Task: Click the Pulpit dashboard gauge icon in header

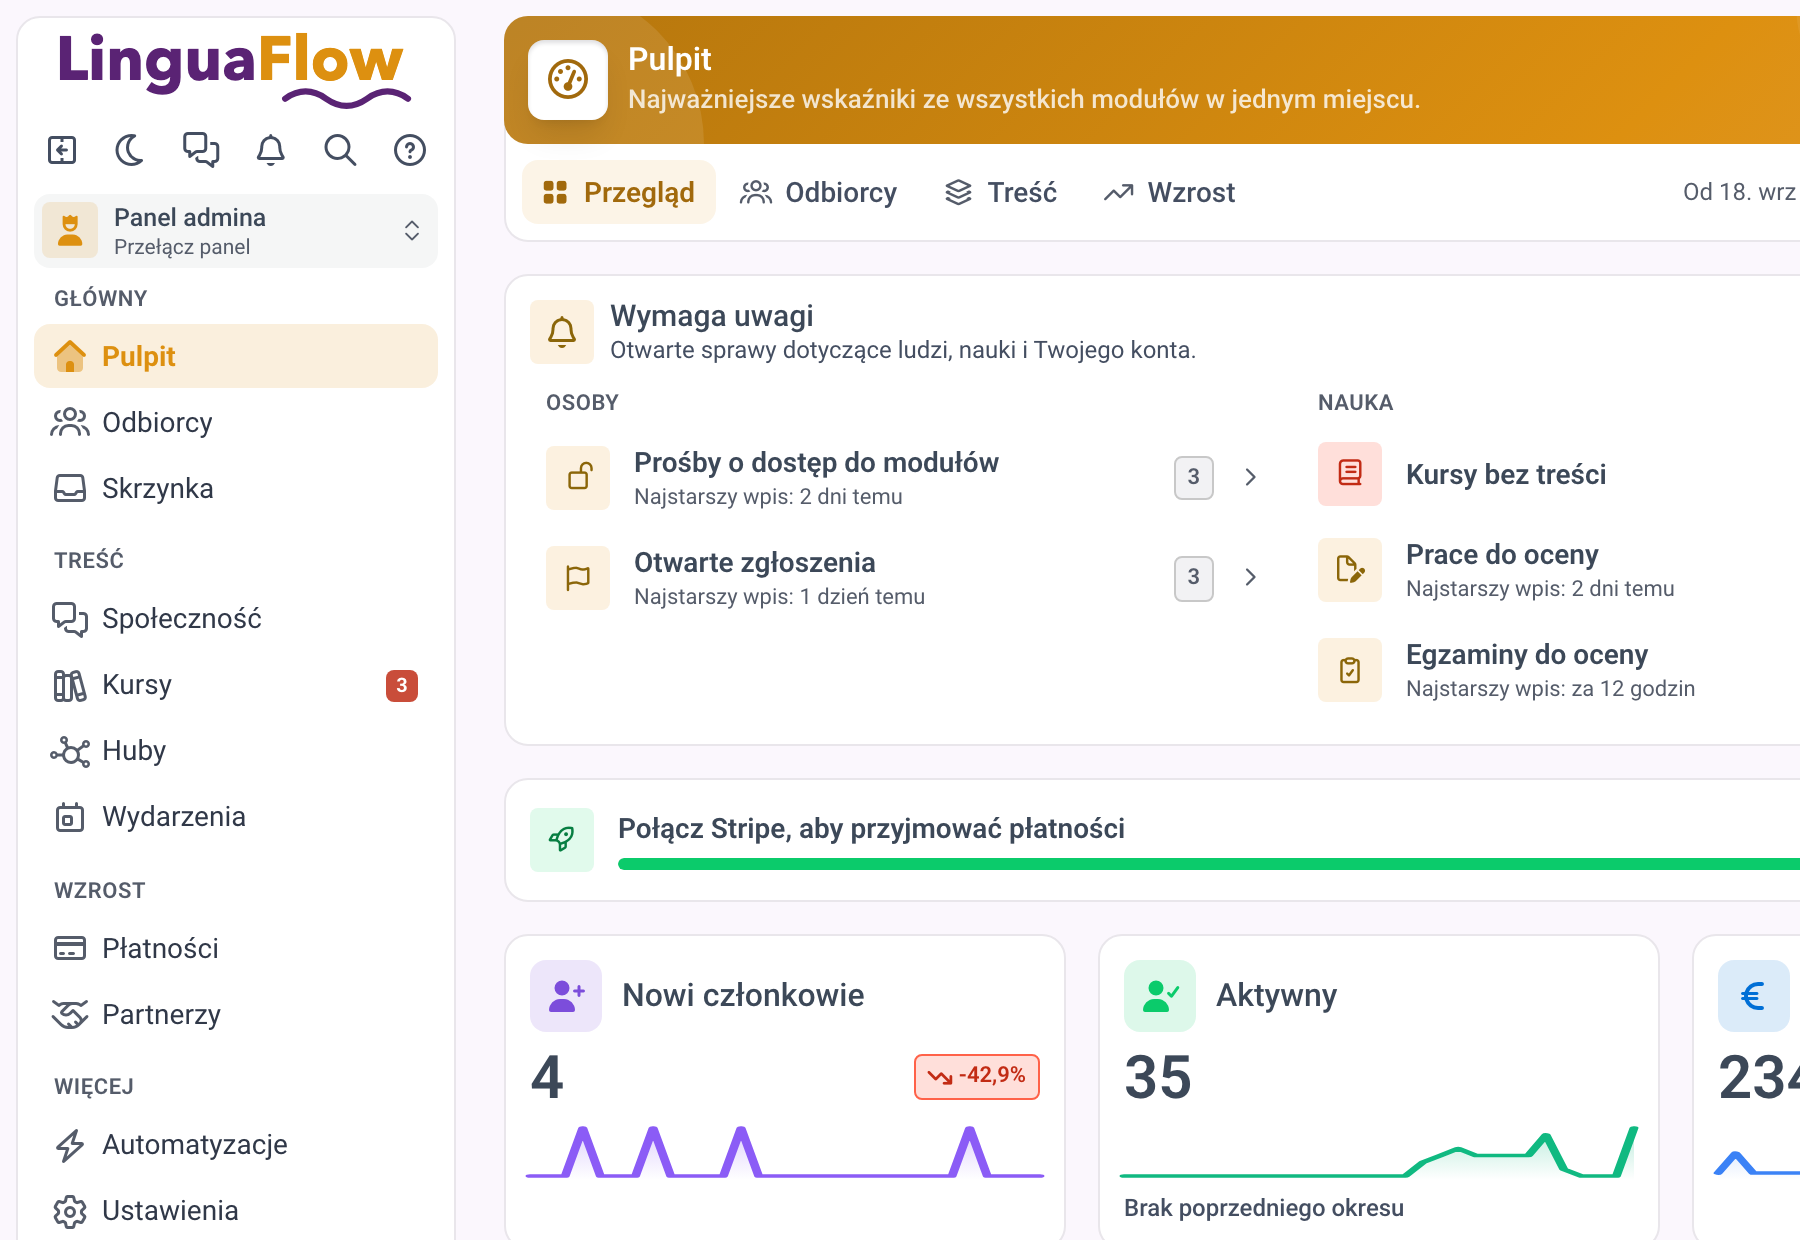Action: tap(568, 80)
